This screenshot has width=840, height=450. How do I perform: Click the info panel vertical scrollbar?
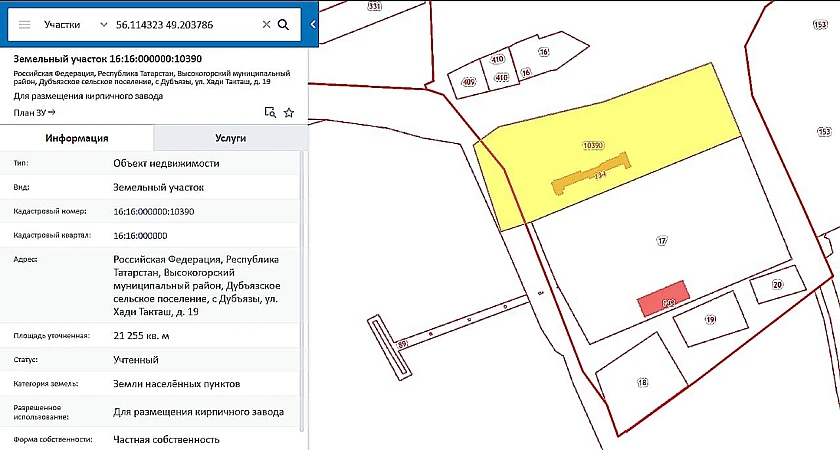(x=302, y=300)
